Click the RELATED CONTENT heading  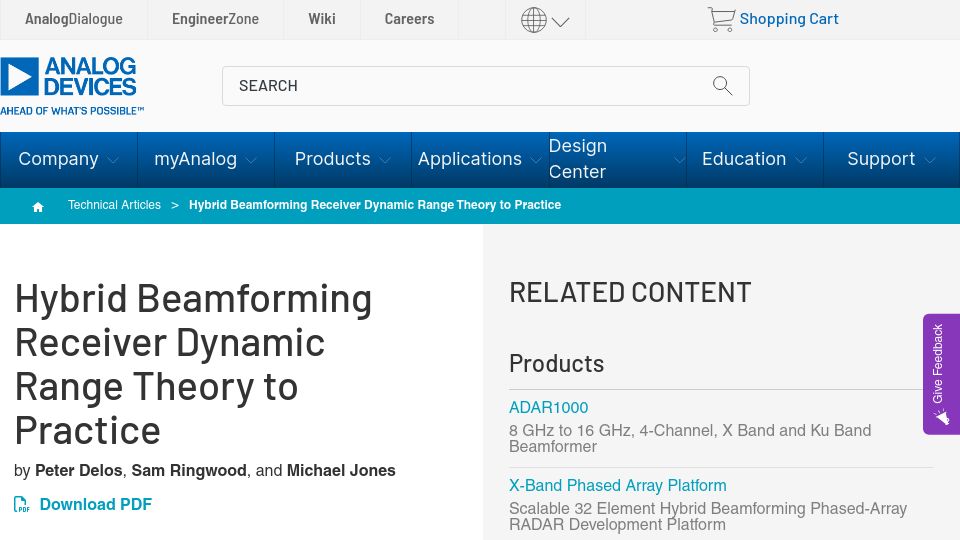630,293
